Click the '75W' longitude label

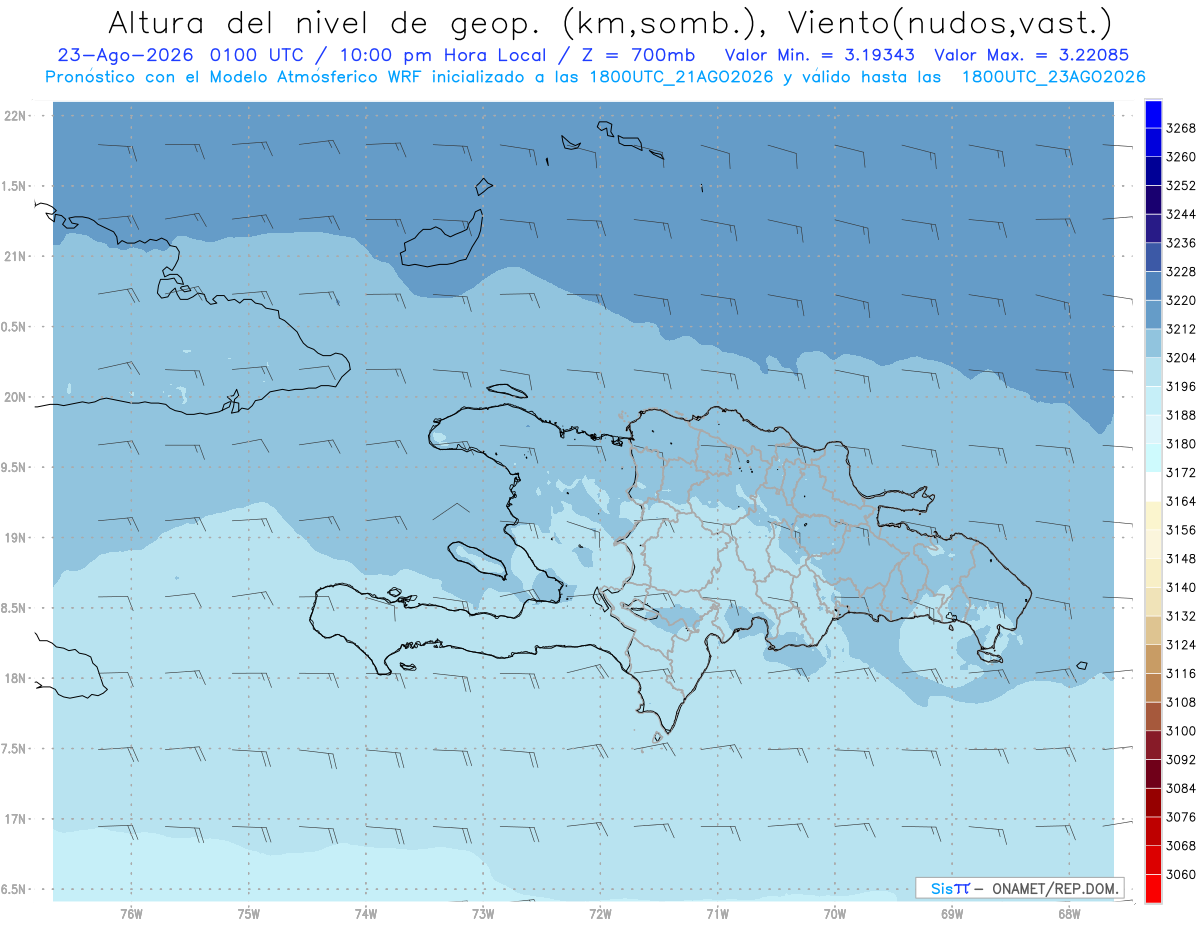pyautogui.click(x=249, y=913)
